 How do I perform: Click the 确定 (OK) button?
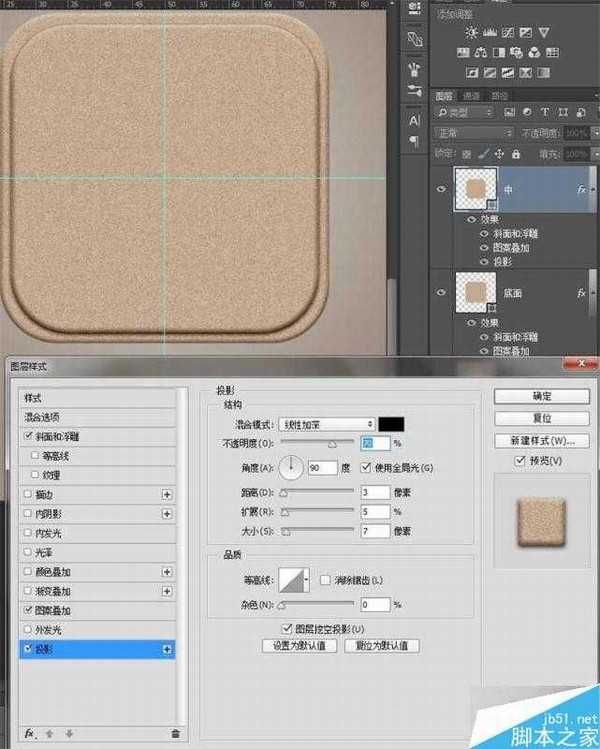542,396
